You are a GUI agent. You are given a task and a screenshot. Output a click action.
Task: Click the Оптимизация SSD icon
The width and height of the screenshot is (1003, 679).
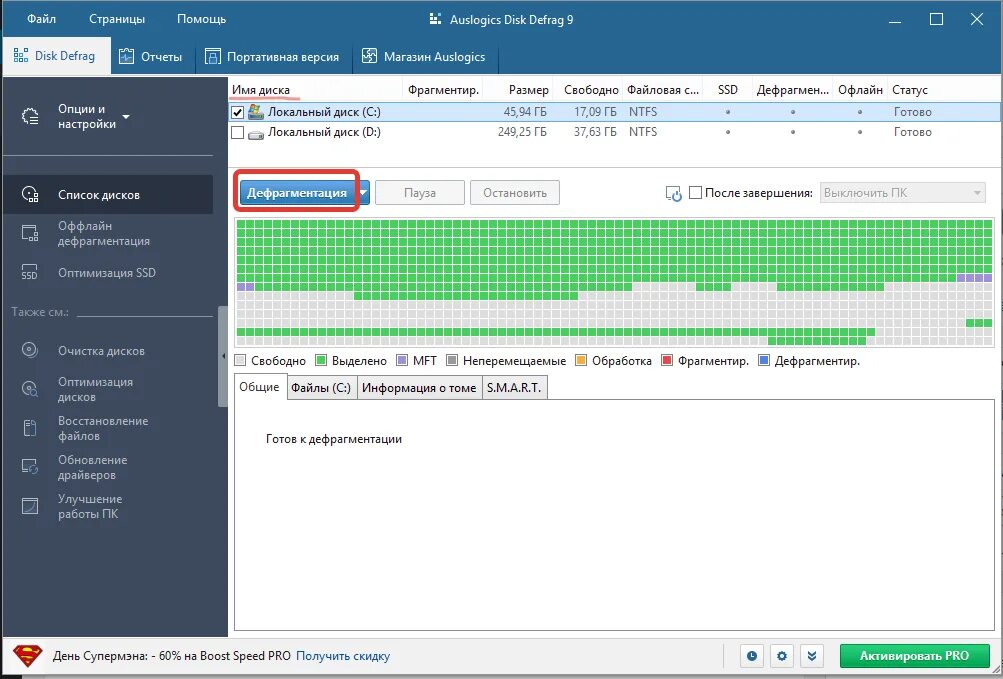29,272
